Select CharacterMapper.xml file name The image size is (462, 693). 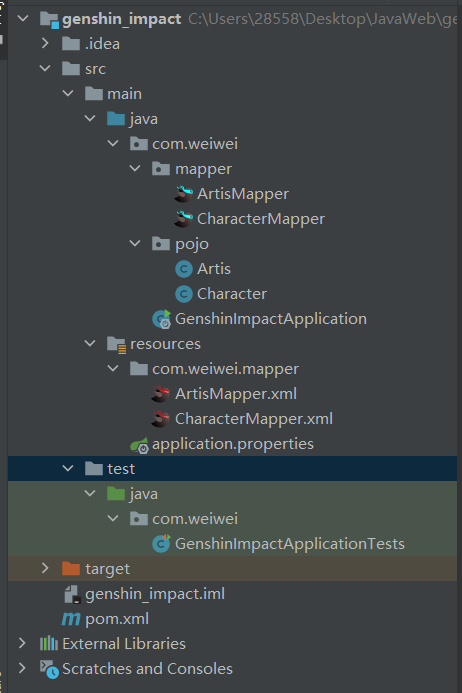pos(254,419)
